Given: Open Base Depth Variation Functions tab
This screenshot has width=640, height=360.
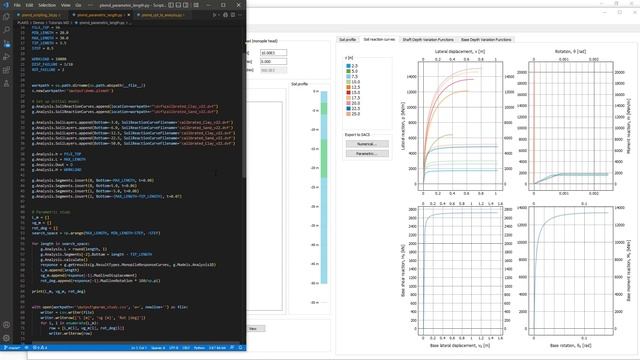Looking at the screenshot, I should pos(486,40).
